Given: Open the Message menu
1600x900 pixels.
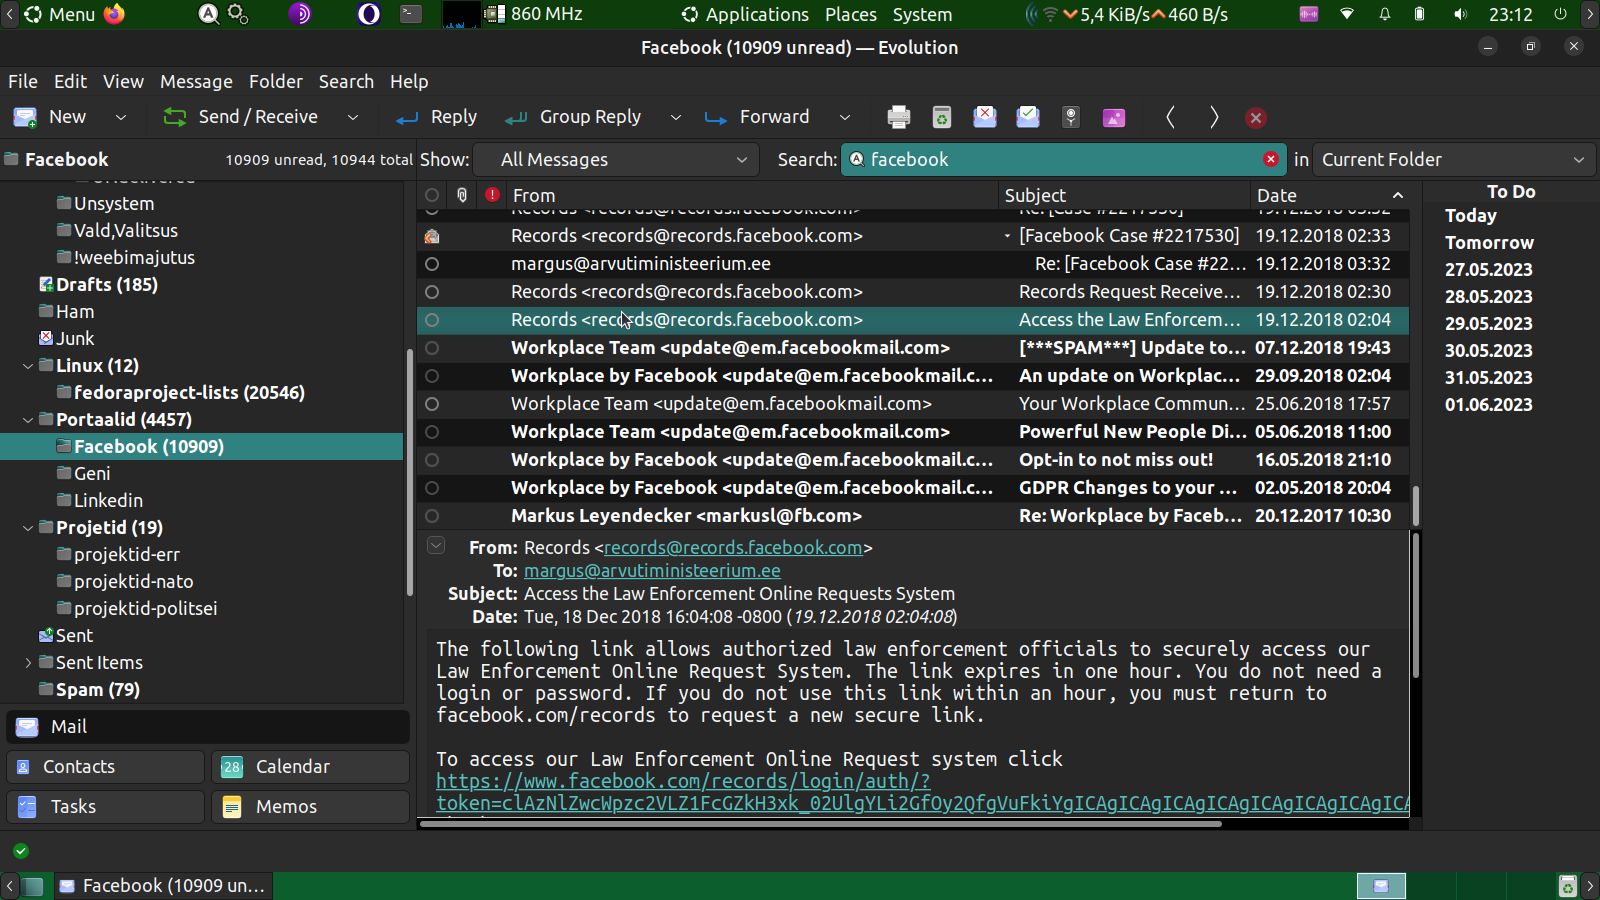Looking at the screenshot, I should click(x=196, y=82).
